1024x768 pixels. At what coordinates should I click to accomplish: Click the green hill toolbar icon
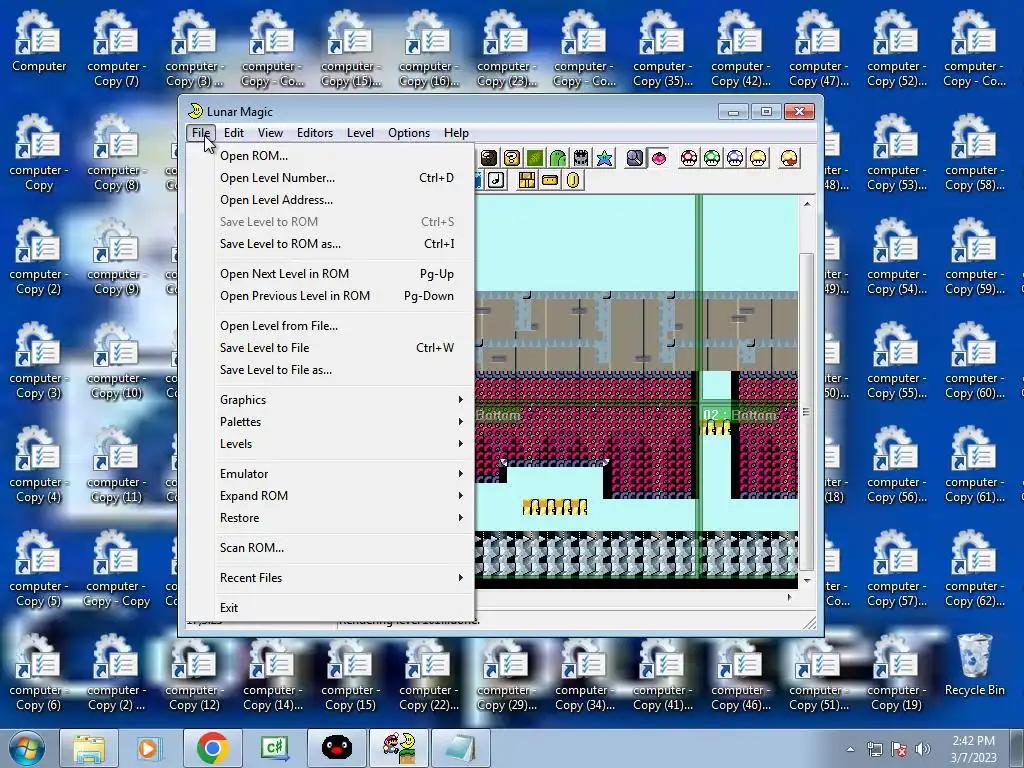click(x=558, y=158)
